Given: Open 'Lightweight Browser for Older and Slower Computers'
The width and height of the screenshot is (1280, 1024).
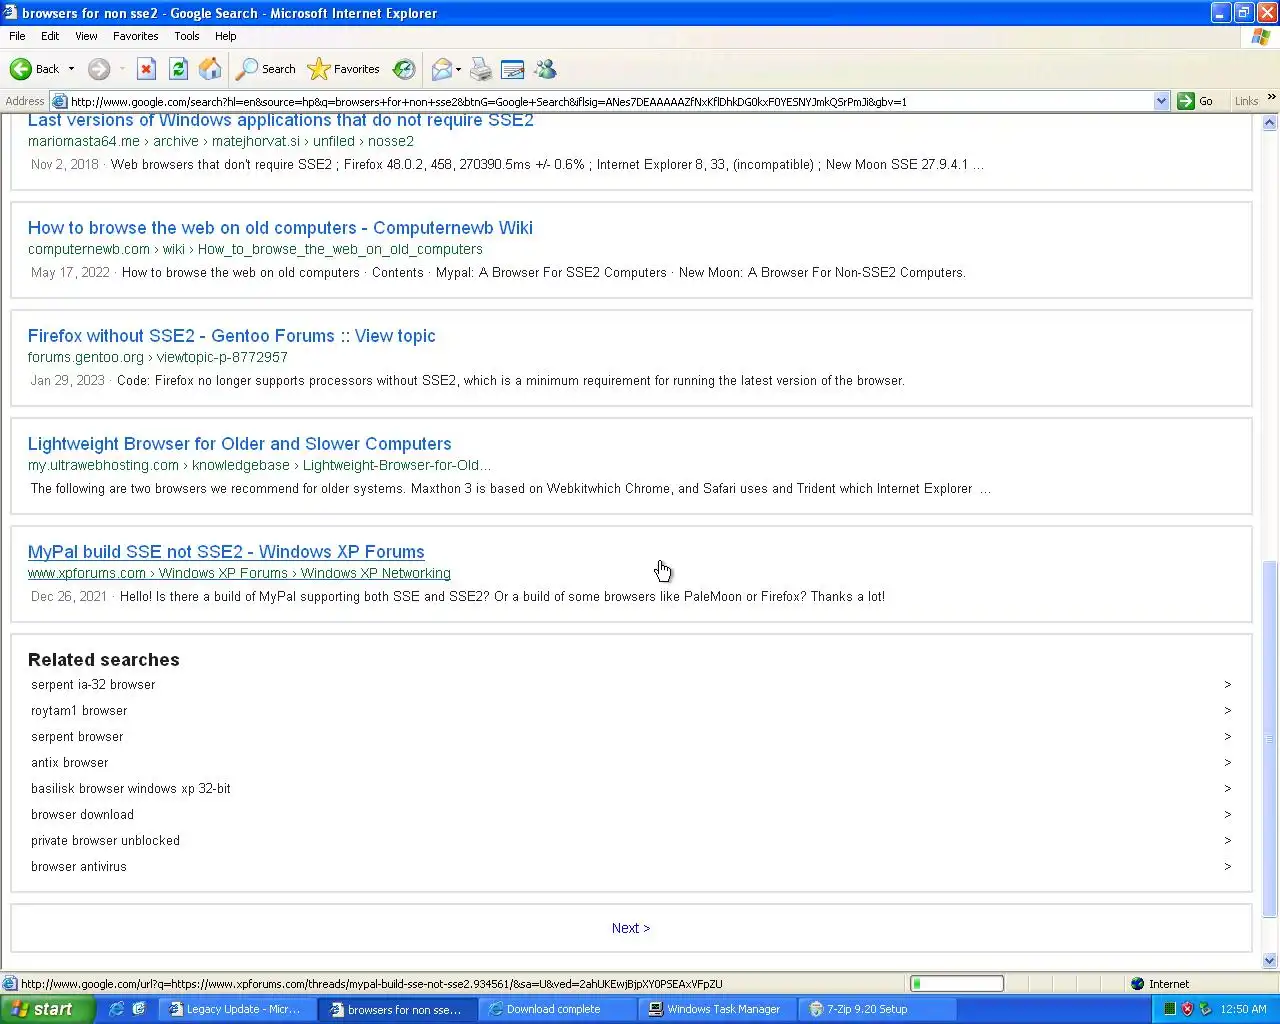Looking at the screenshot, I should tap(240, 444).
